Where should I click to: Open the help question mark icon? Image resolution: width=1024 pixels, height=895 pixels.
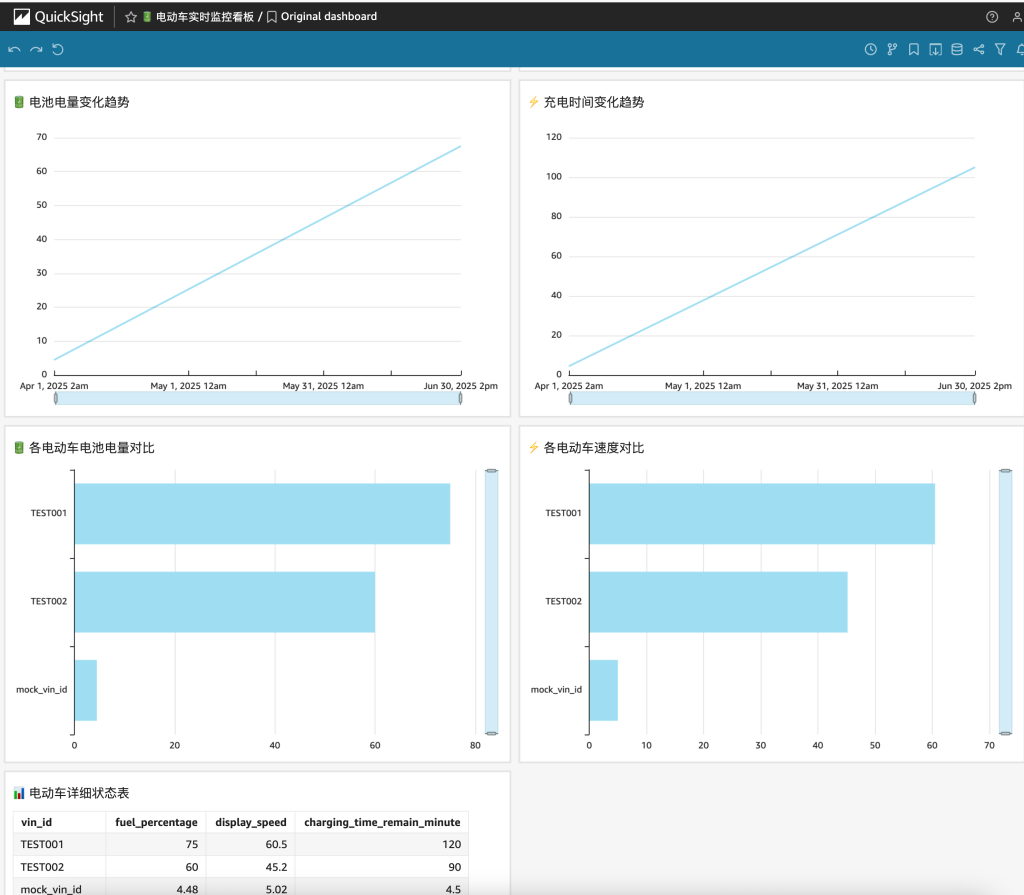point(991,17)
